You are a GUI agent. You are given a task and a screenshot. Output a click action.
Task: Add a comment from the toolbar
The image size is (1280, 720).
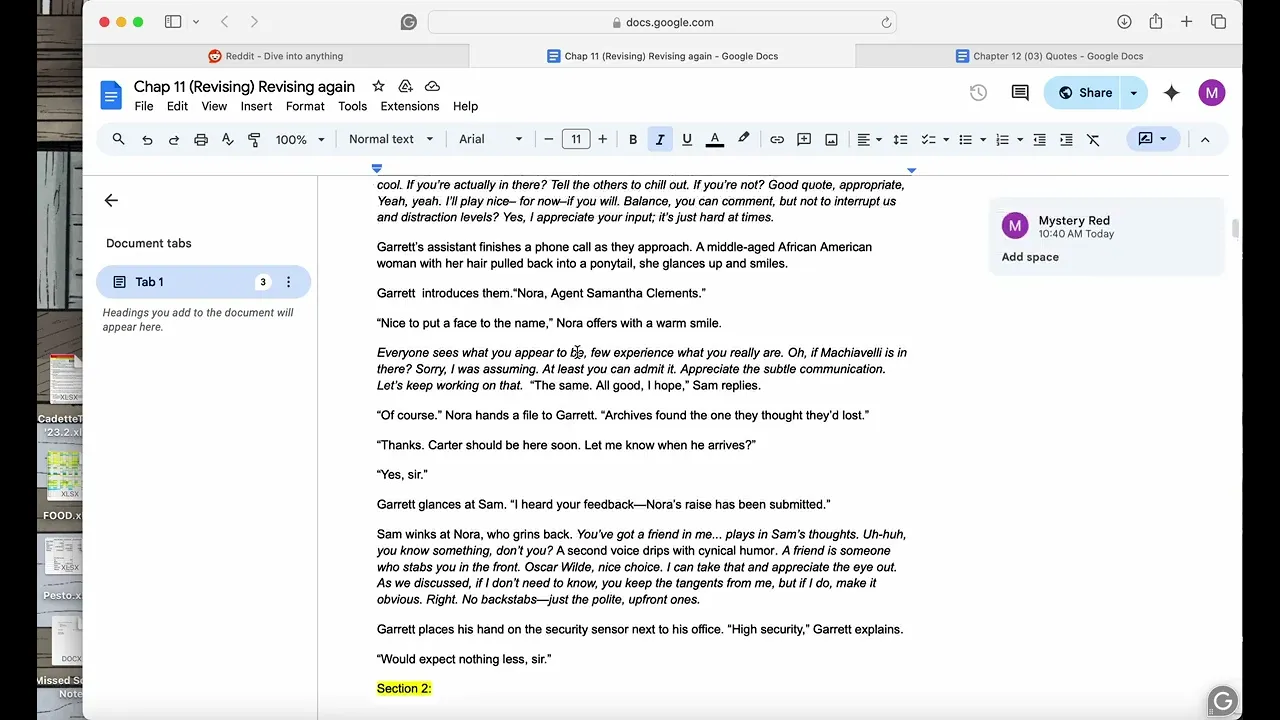804,140
